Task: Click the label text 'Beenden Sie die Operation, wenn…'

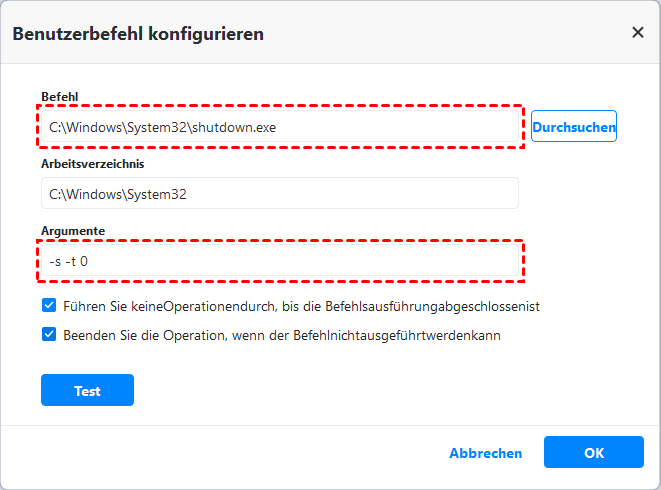Action: 279,335
